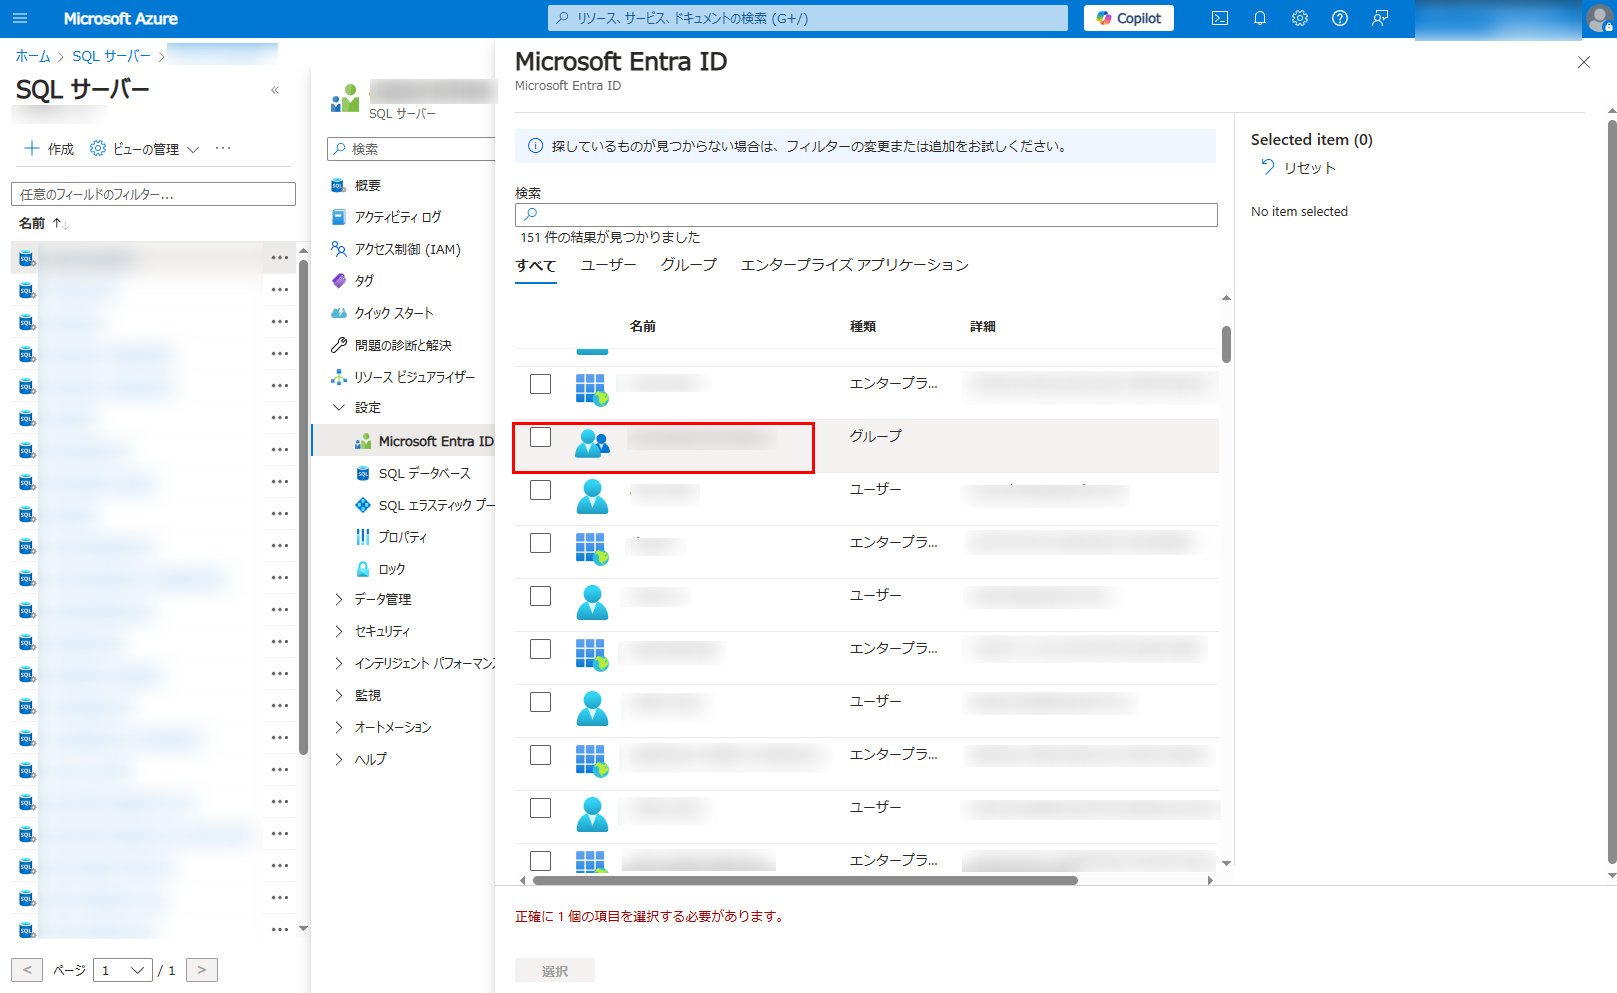Image resolution: width=1617 pixels, height=993 pixels.
Task: Focus the resource menu 検索 box
Action: (x=411, y=149)
